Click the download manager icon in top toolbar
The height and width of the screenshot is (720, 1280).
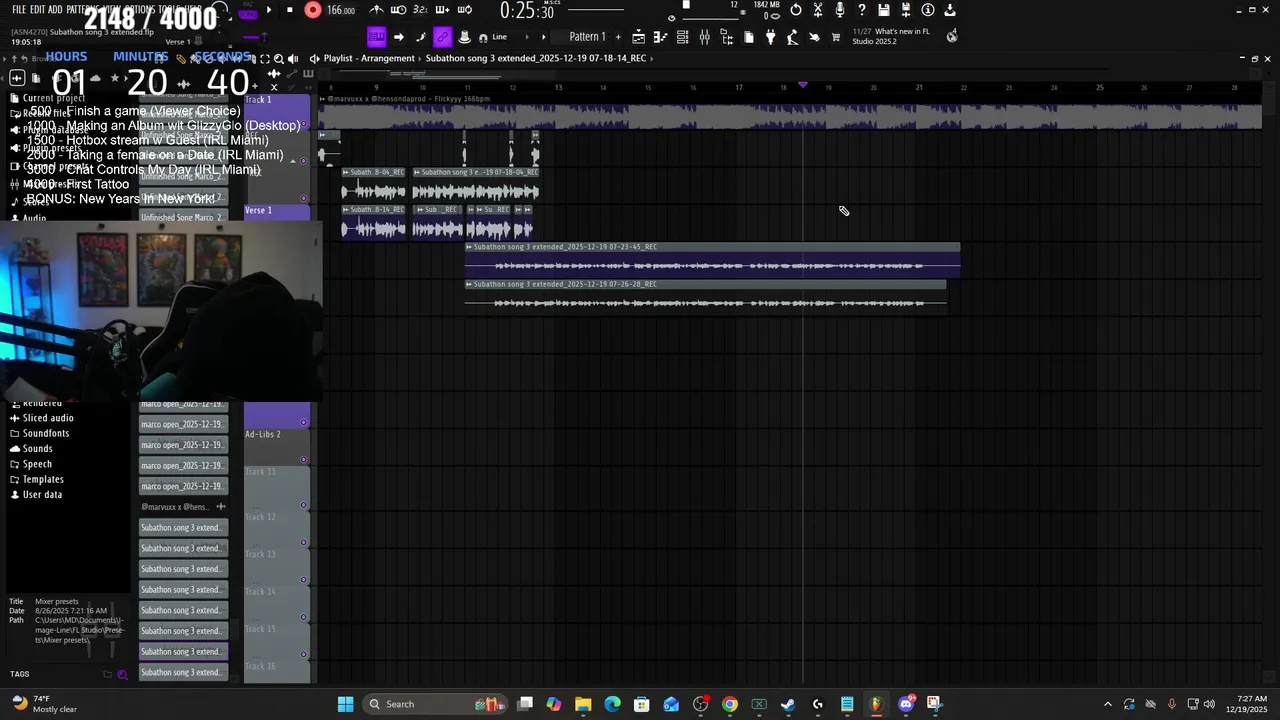pyautogui.click(x=950, y=10)
